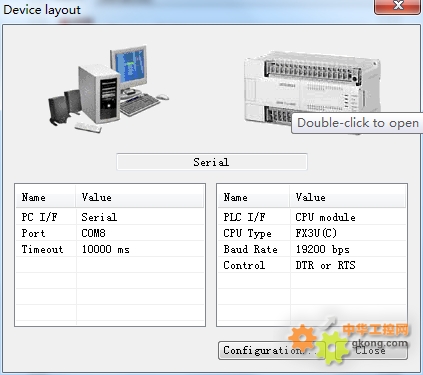This screenshot has width=423, height=375.
Task: Select the COM8 port value
Action: coord(93,233)
